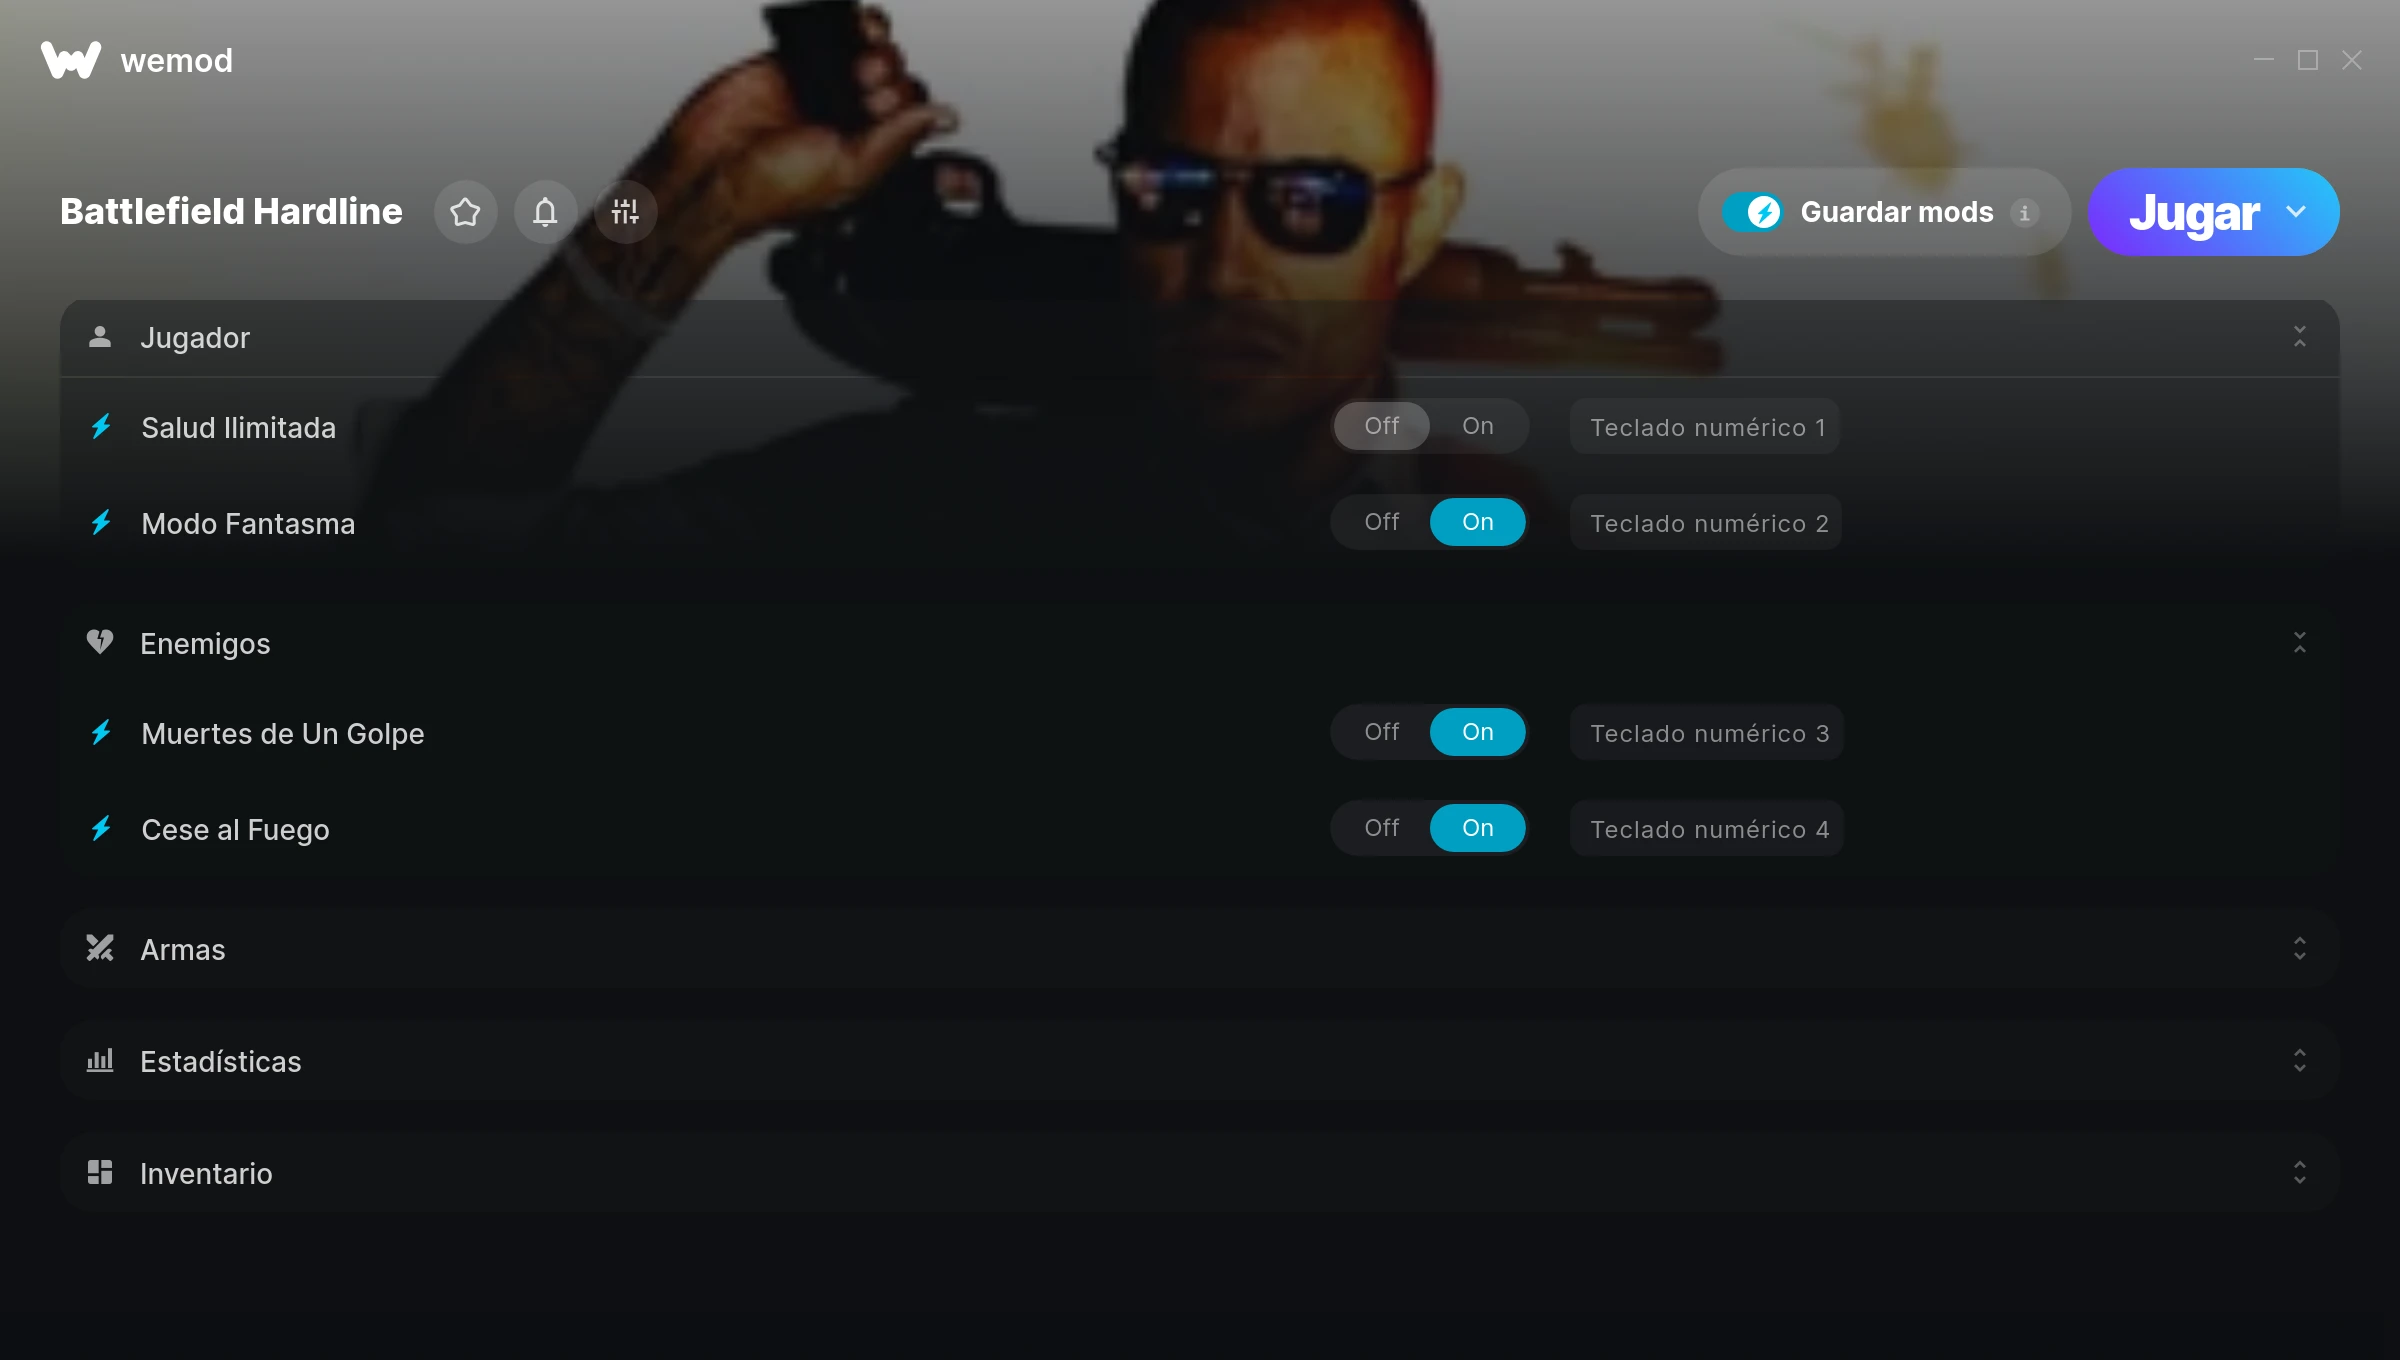Viewport: 2400px width, 1360px height.
Task: Expand the Armas section
Action: (2300, 948)
